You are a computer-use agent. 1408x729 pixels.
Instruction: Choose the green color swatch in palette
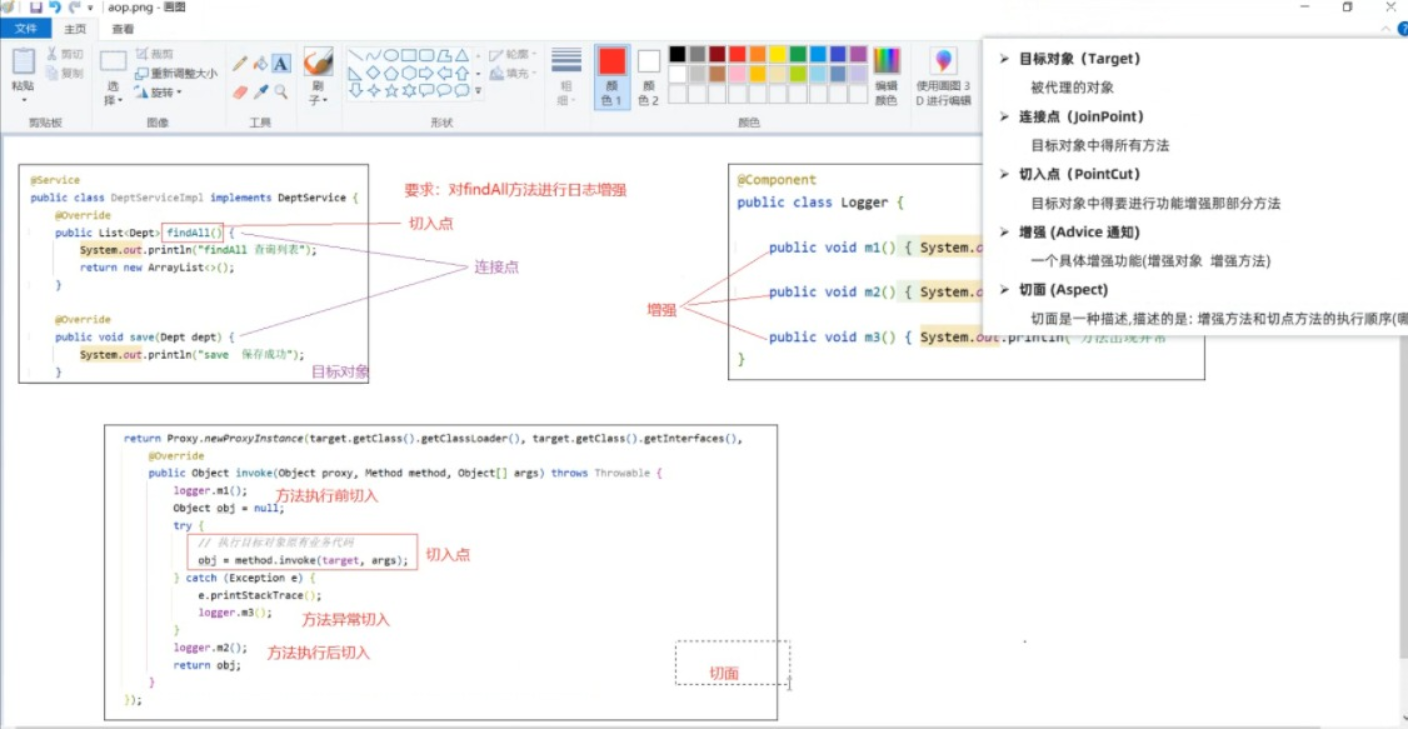click(x=798, y=54)
